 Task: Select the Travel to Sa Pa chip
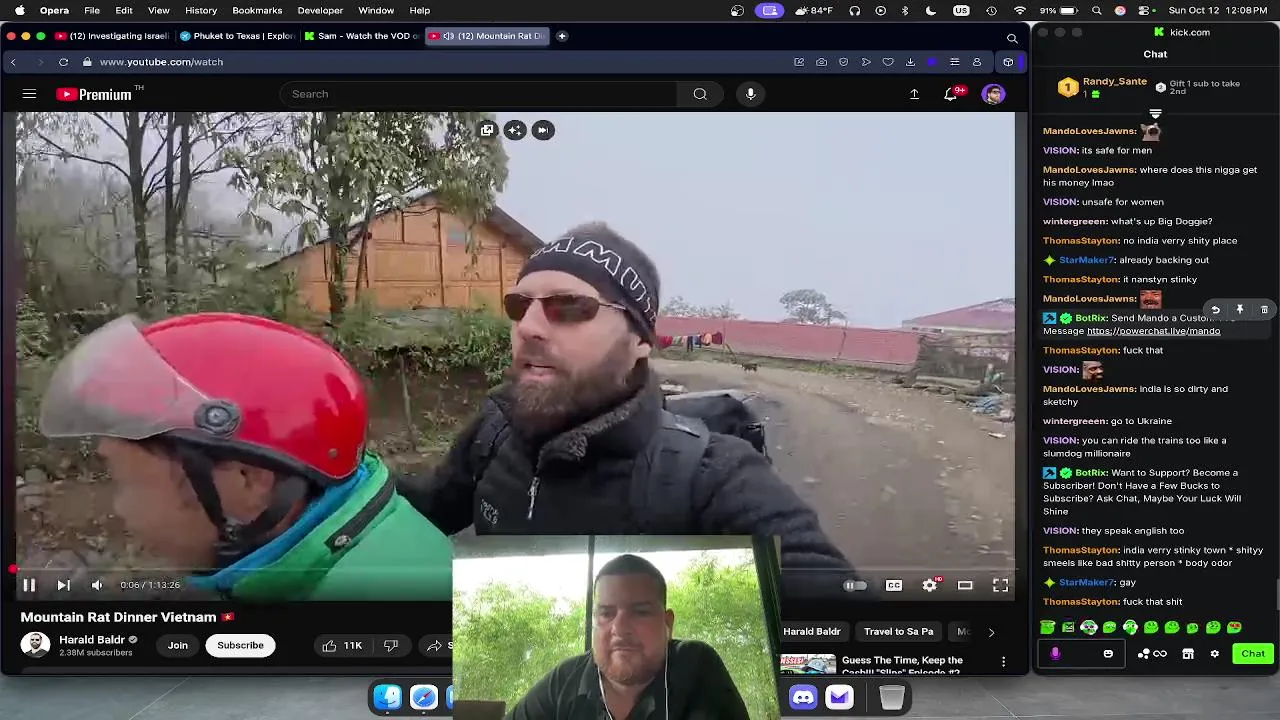(898, 631)
